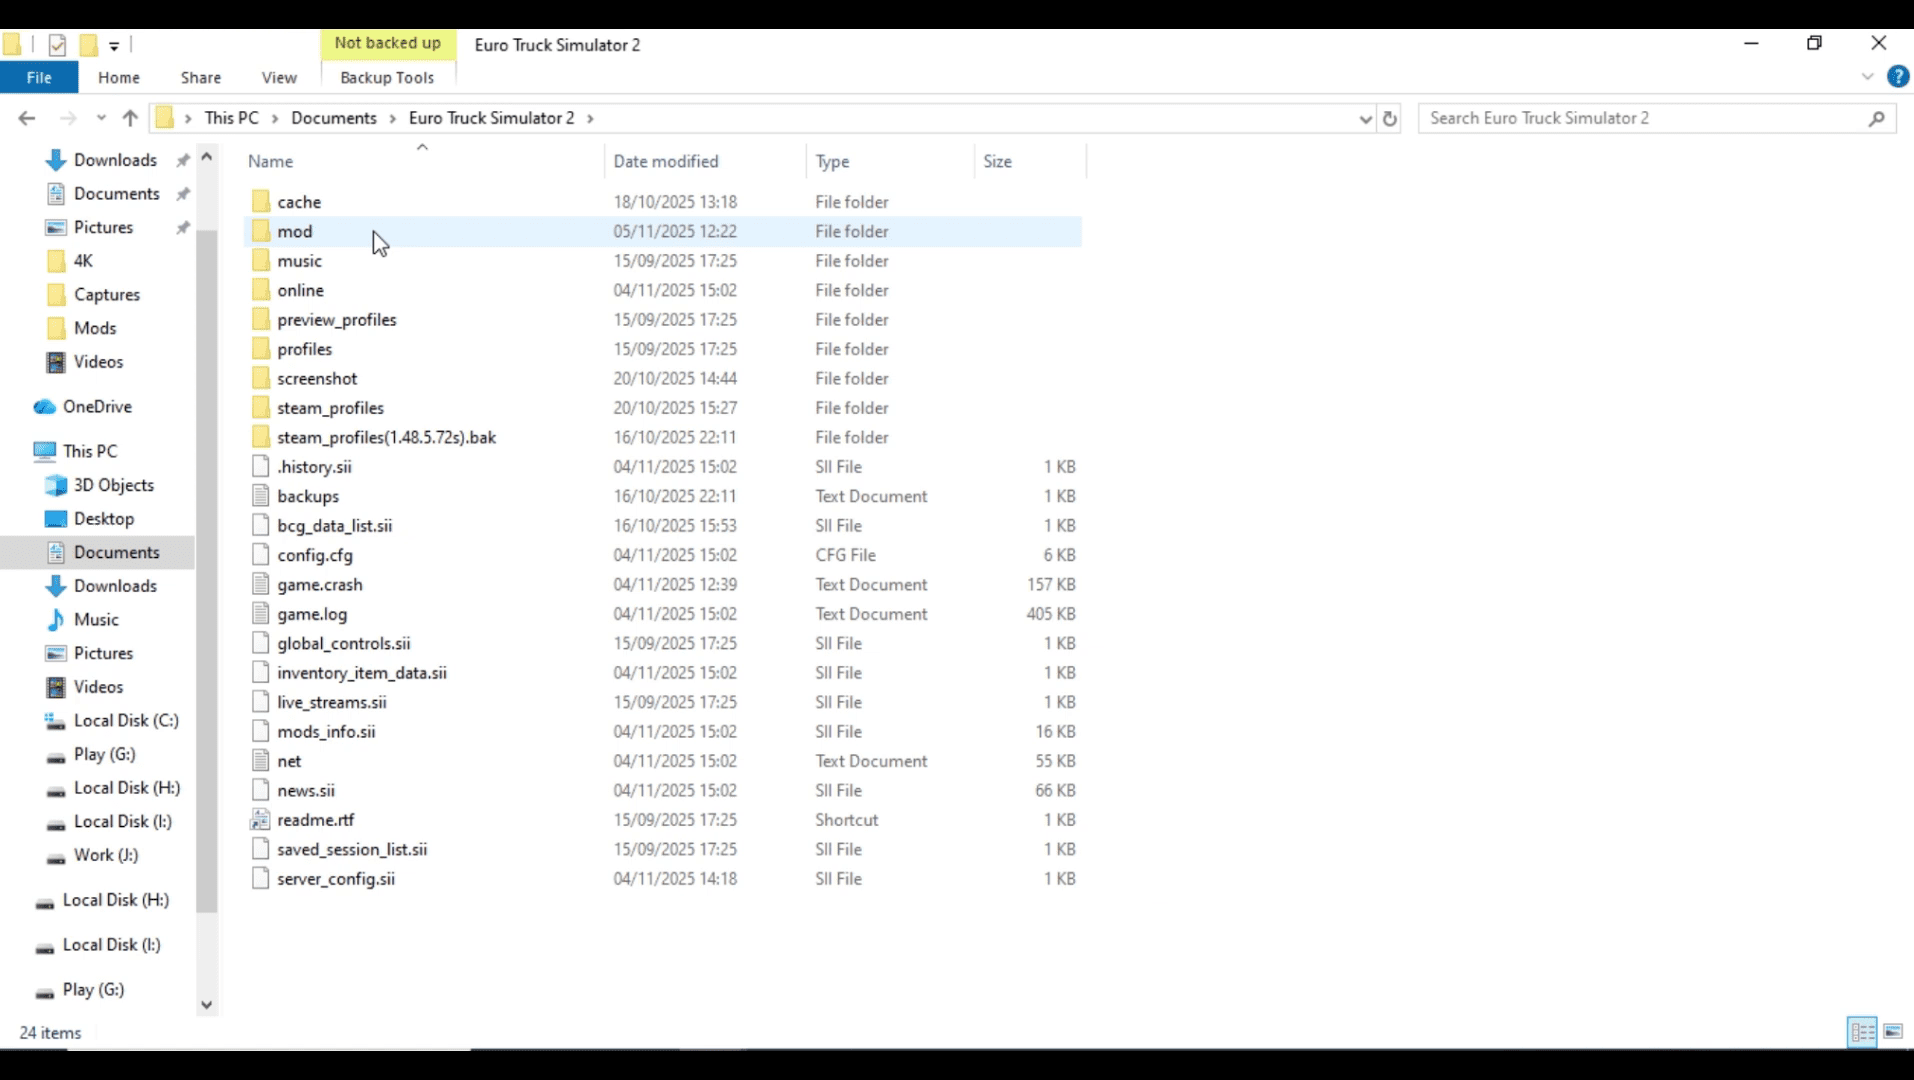Switch to details view
Viewport: 1914px width, 1080px height.
[1862, 1031]
